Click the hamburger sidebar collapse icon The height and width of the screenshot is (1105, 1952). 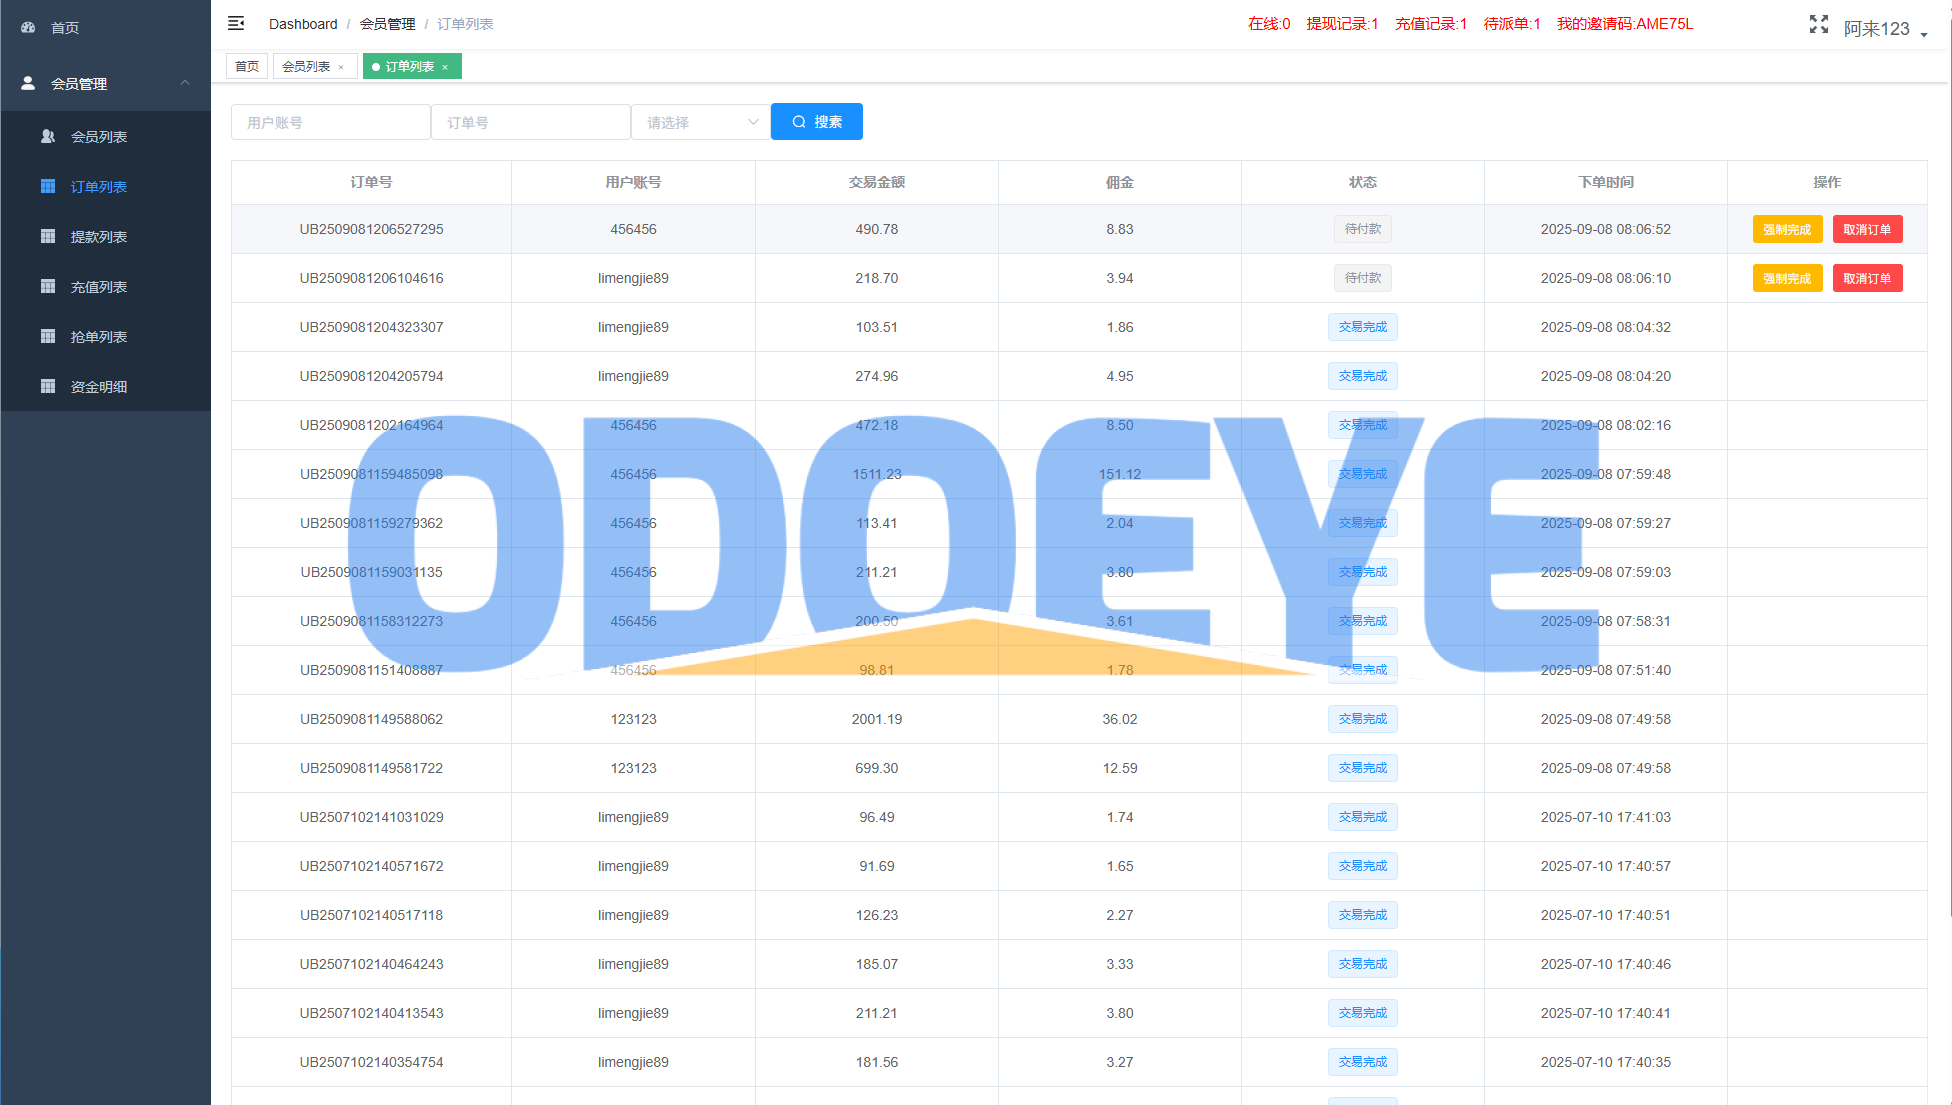[236, 23]
